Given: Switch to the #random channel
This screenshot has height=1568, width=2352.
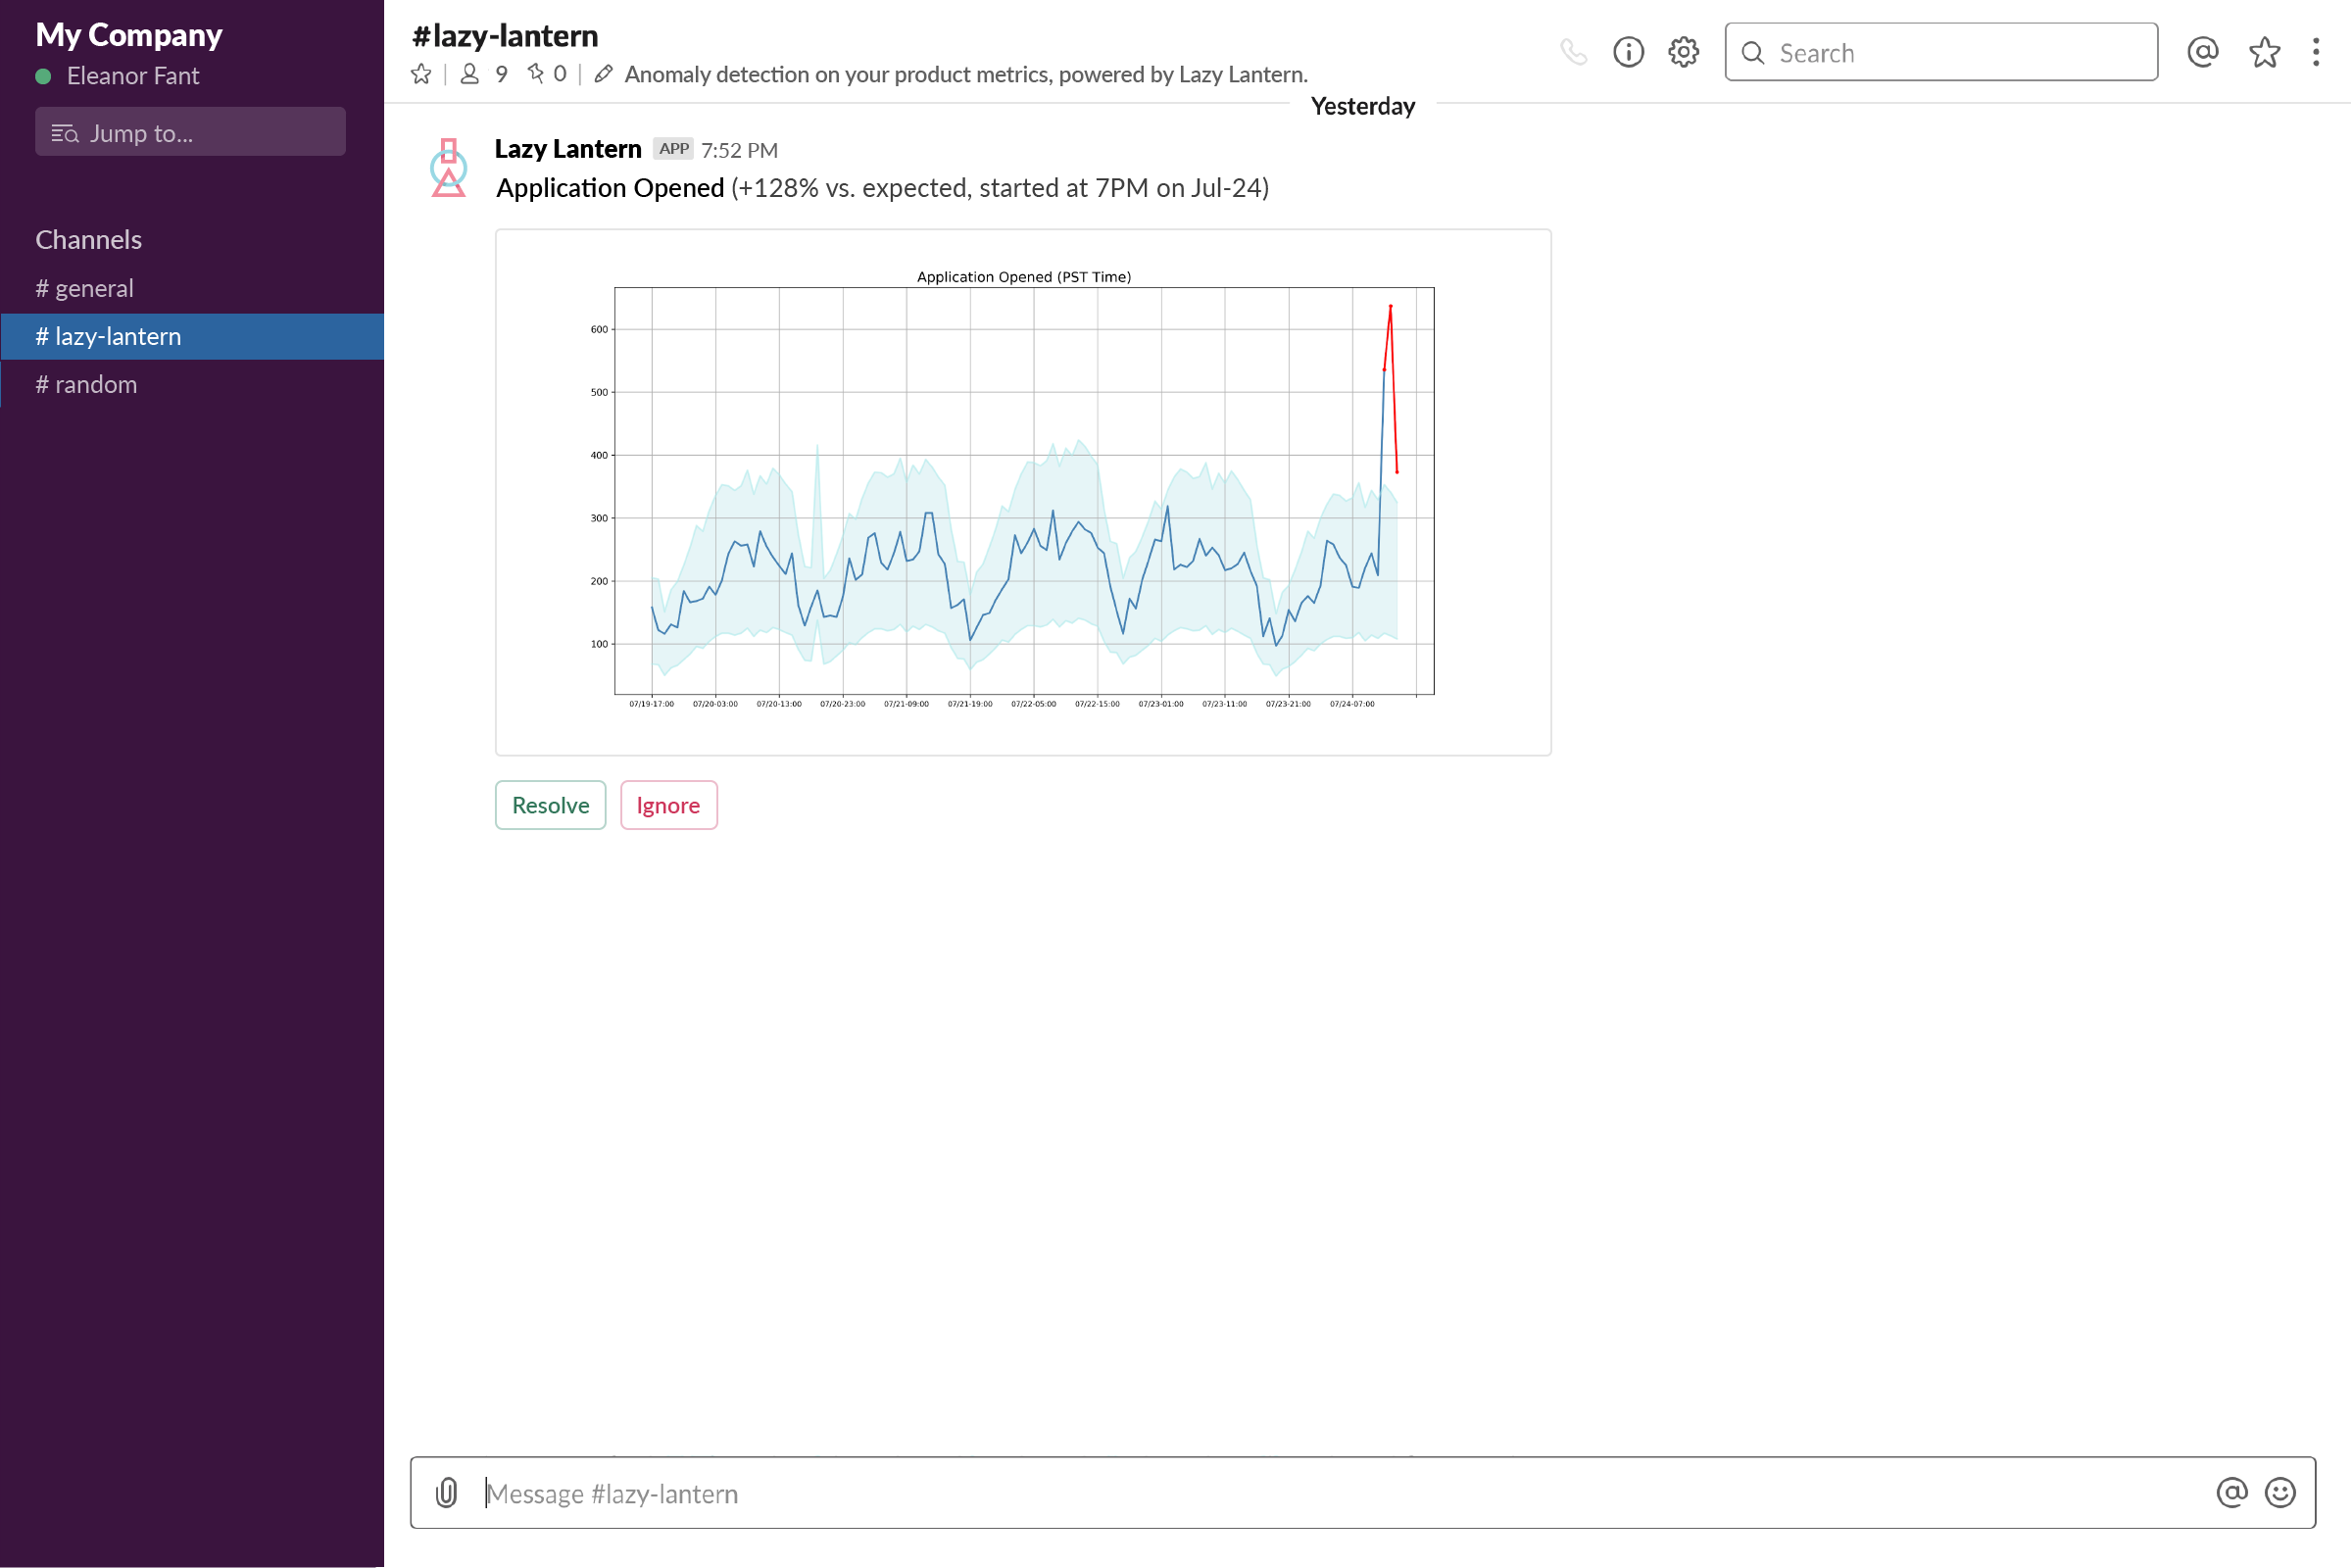Looking at the screenshot, I should 95,384.
